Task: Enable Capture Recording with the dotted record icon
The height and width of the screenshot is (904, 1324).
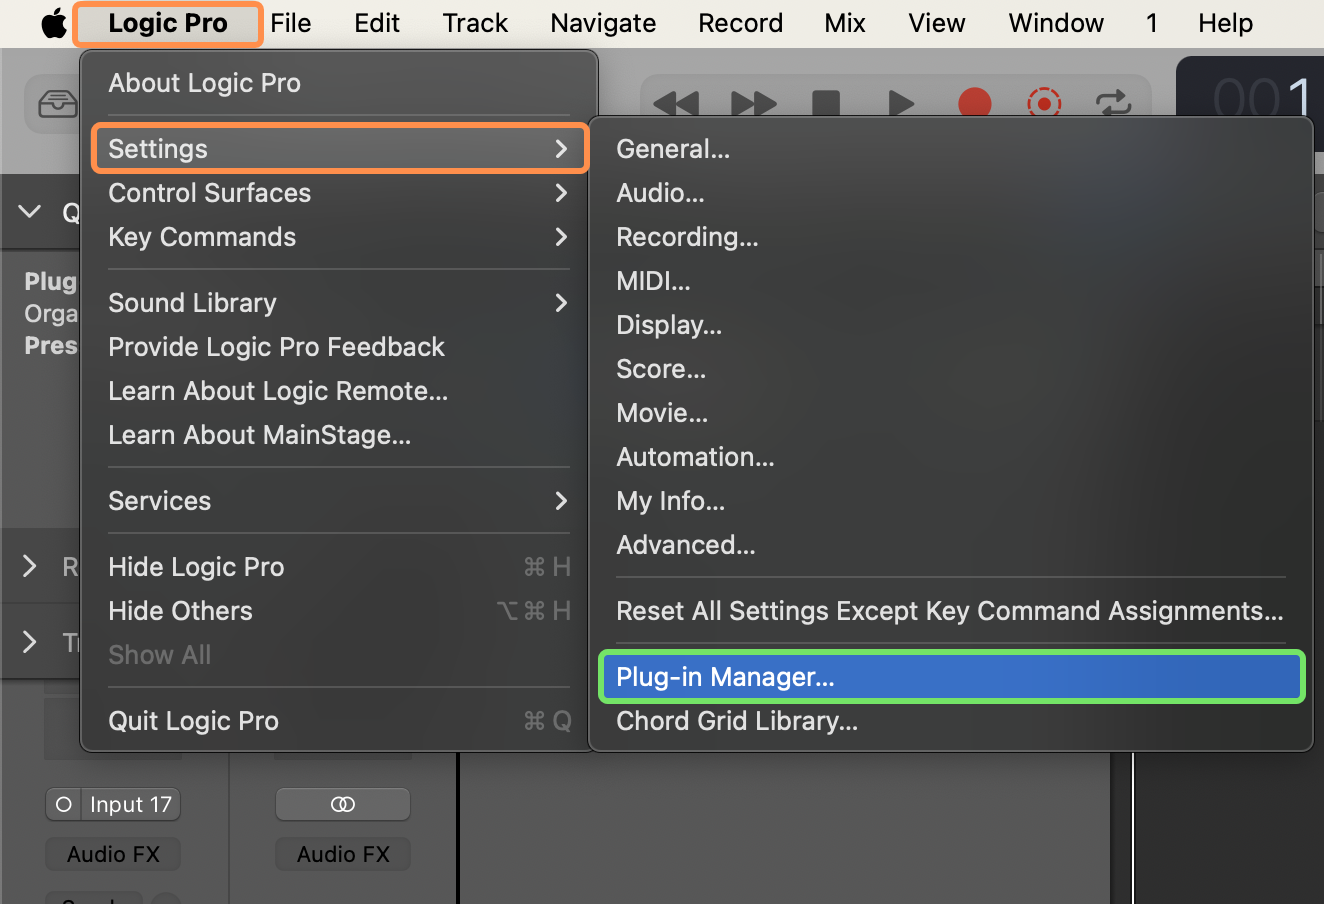Action: point(1043,103)
